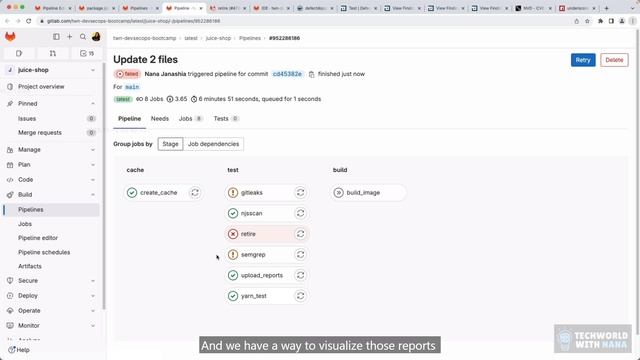Open Jobs in the Build sidebar
The image size is (640, 360).
25,224
